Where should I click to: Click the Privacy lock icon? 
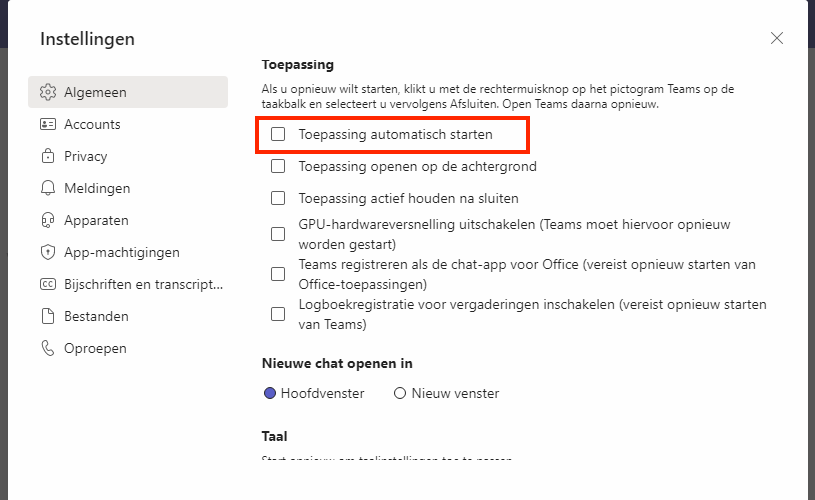point(48,156)
